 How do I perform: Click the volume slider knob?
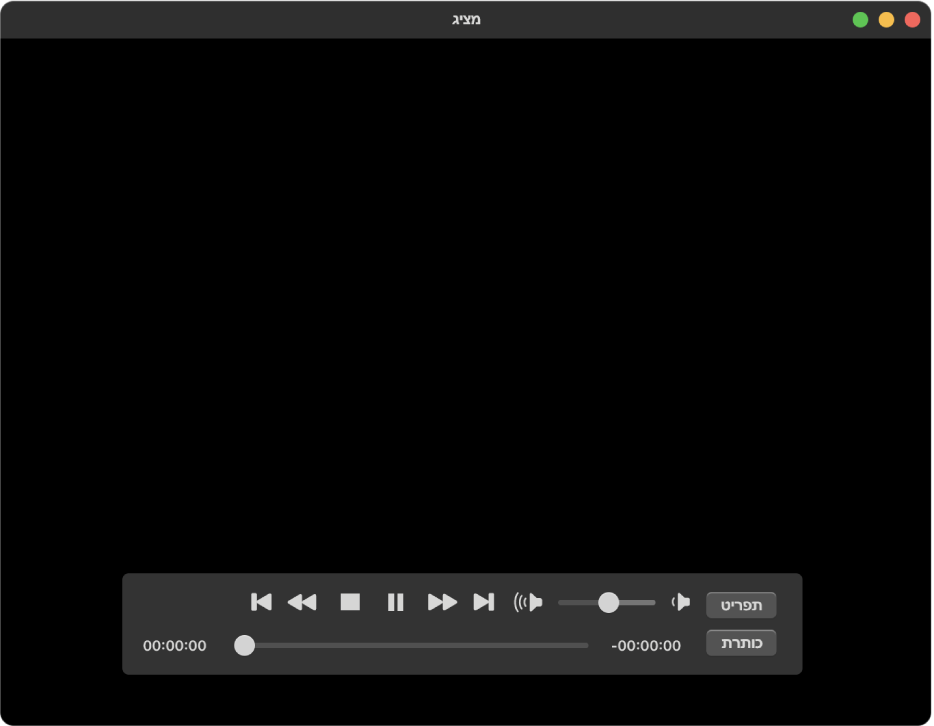(608, 603)
